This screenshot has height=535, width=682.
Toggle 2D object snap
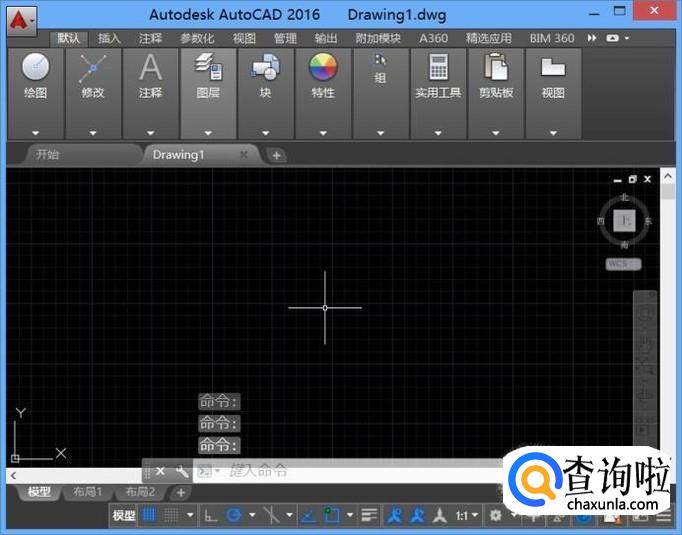click(x=332, y=515)
